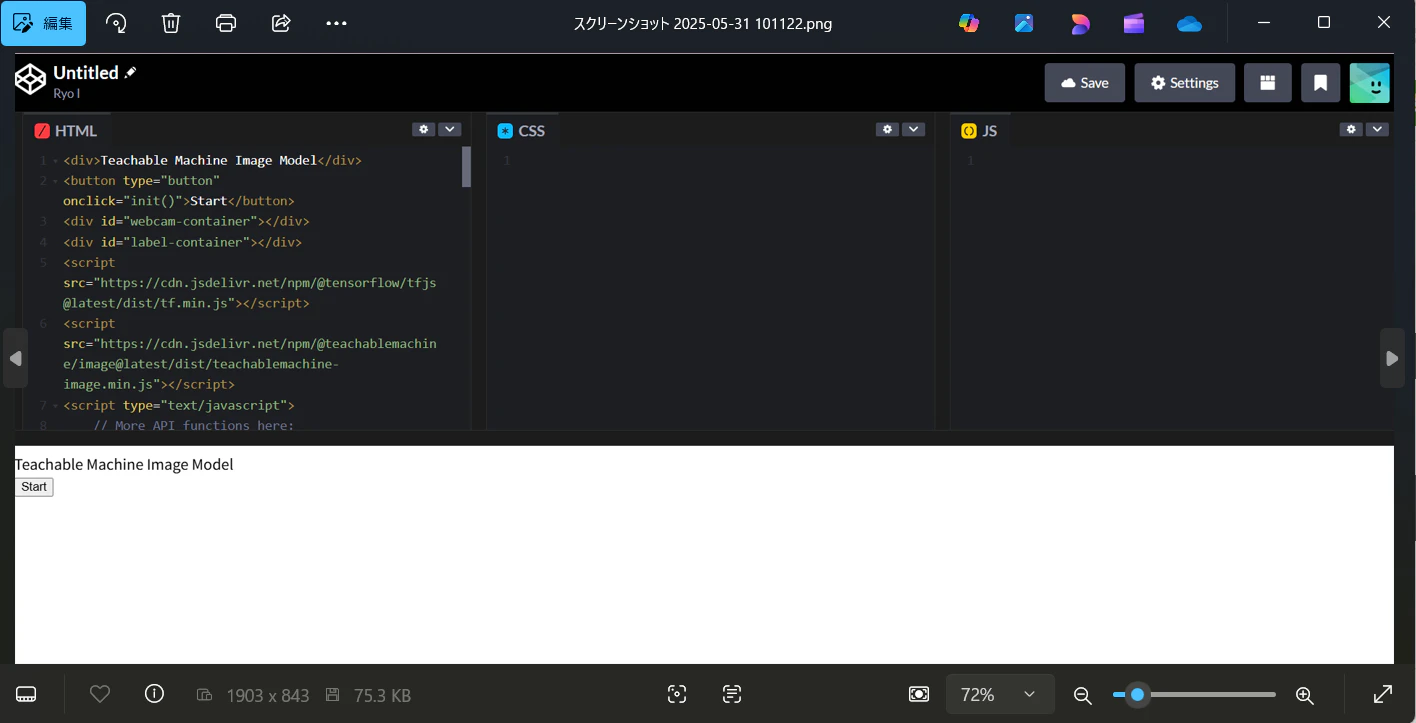Collapse the code fold arrow at line 7

(54, 405)
